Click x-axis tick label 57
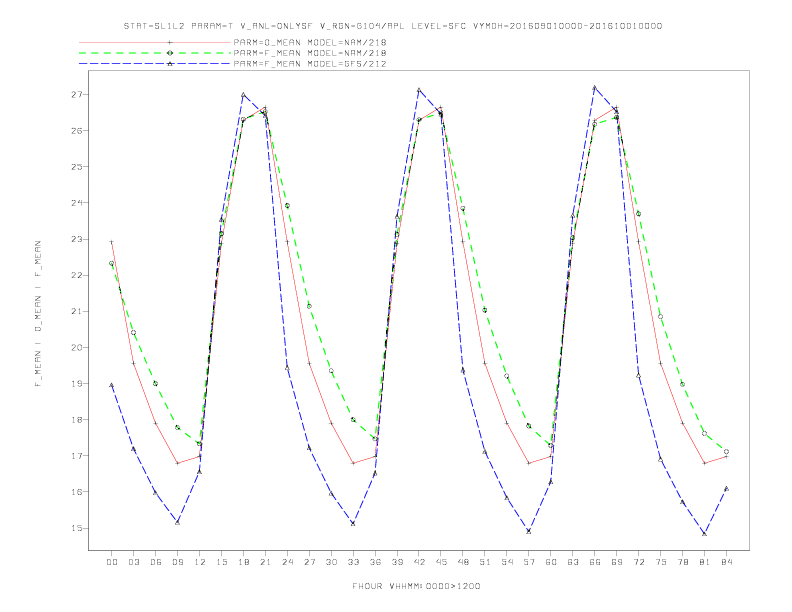The width and height of the screenshot is (792, 612). [529, 562]
